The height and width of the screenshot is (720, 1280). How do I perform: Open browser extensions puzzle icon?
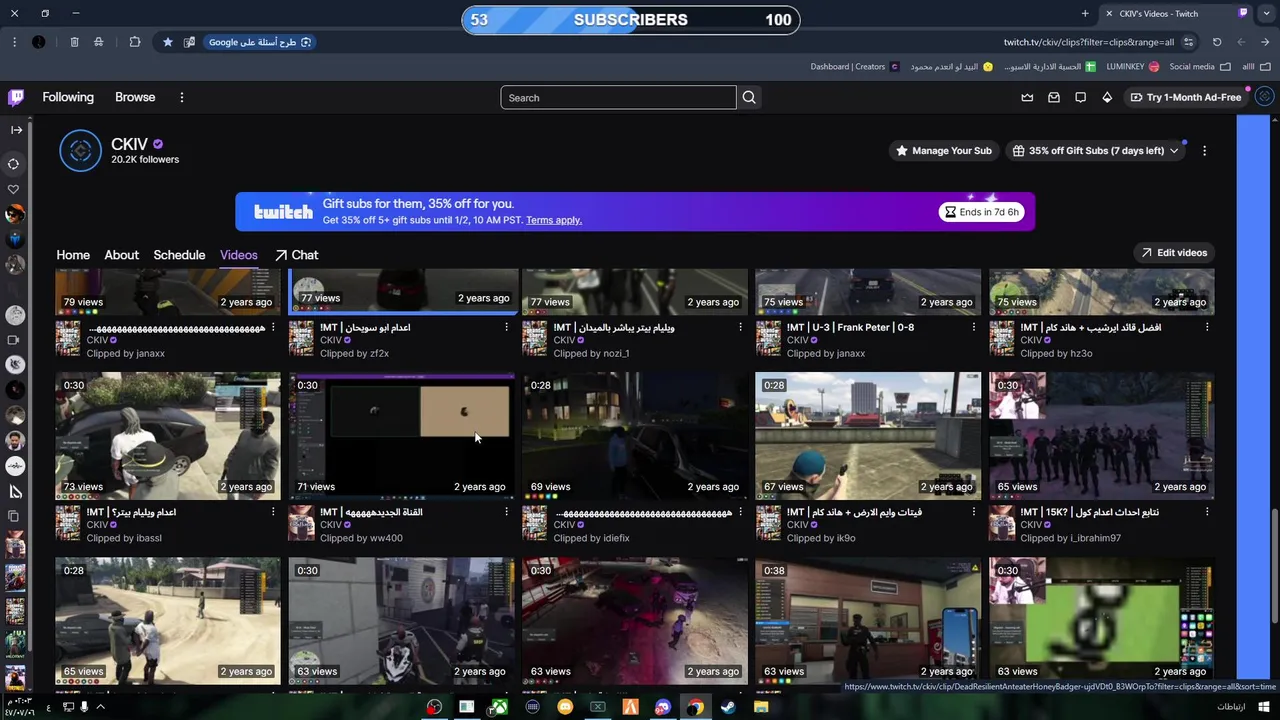point(135,42)
